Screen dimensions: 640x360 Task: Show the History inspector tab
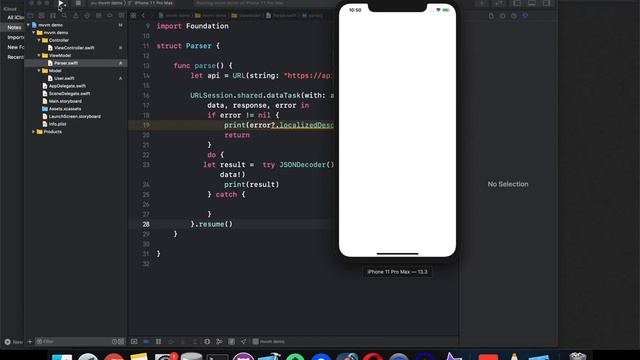[502, 16]
